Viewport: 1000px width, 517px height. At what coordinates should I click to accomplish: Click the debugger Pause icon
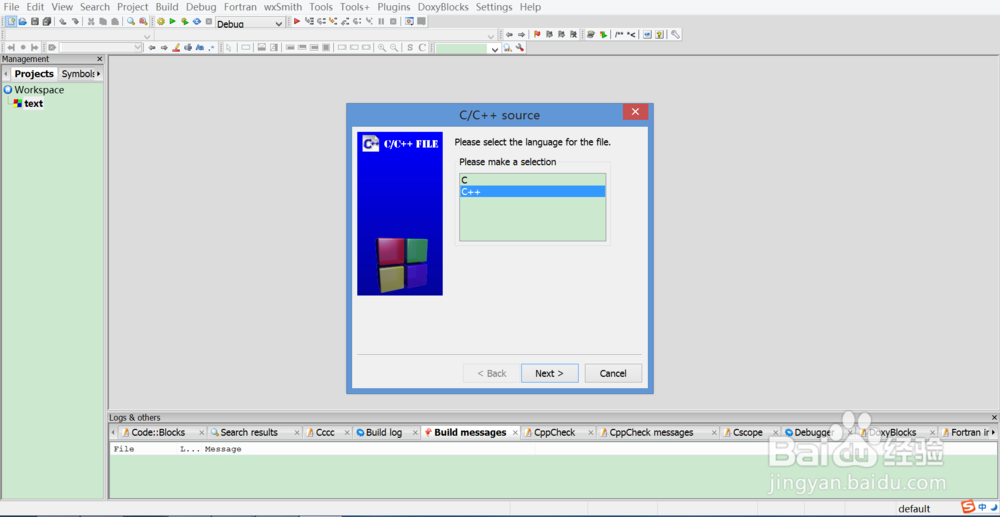pos(381,21)
